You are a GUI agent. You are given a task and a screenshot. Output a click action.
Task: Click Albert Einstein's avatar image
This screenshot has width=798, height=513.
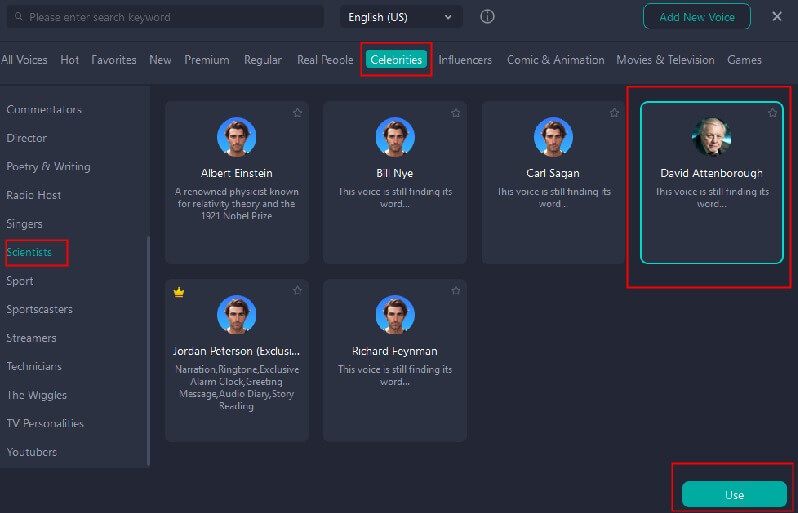[237, 137]
